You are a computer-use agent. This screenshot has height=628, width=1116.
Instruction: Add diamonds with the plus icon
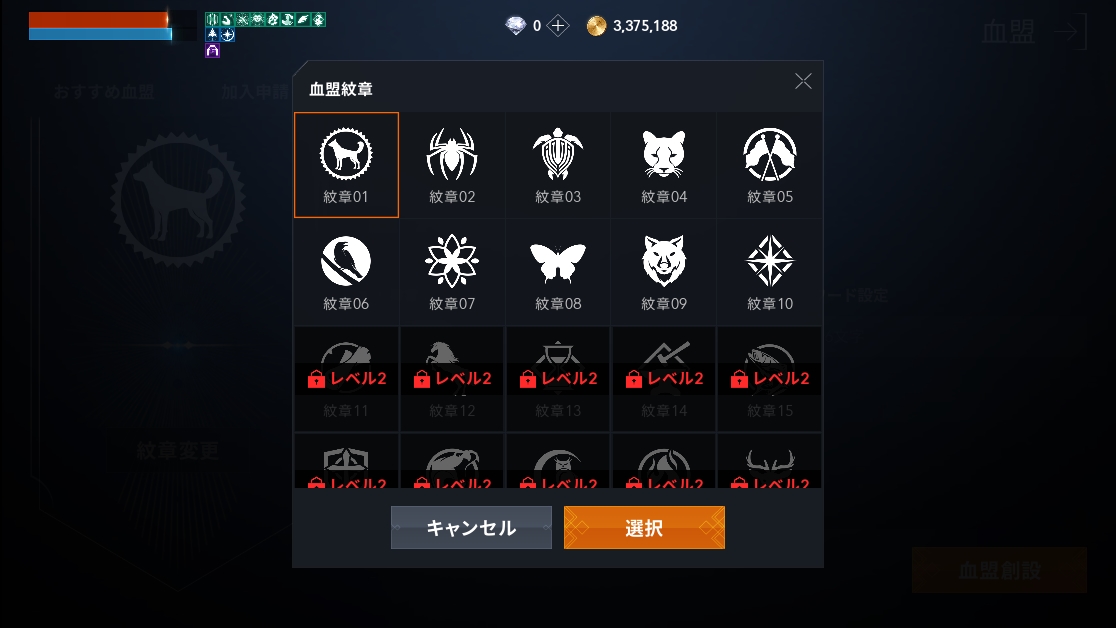pos(558,26)
